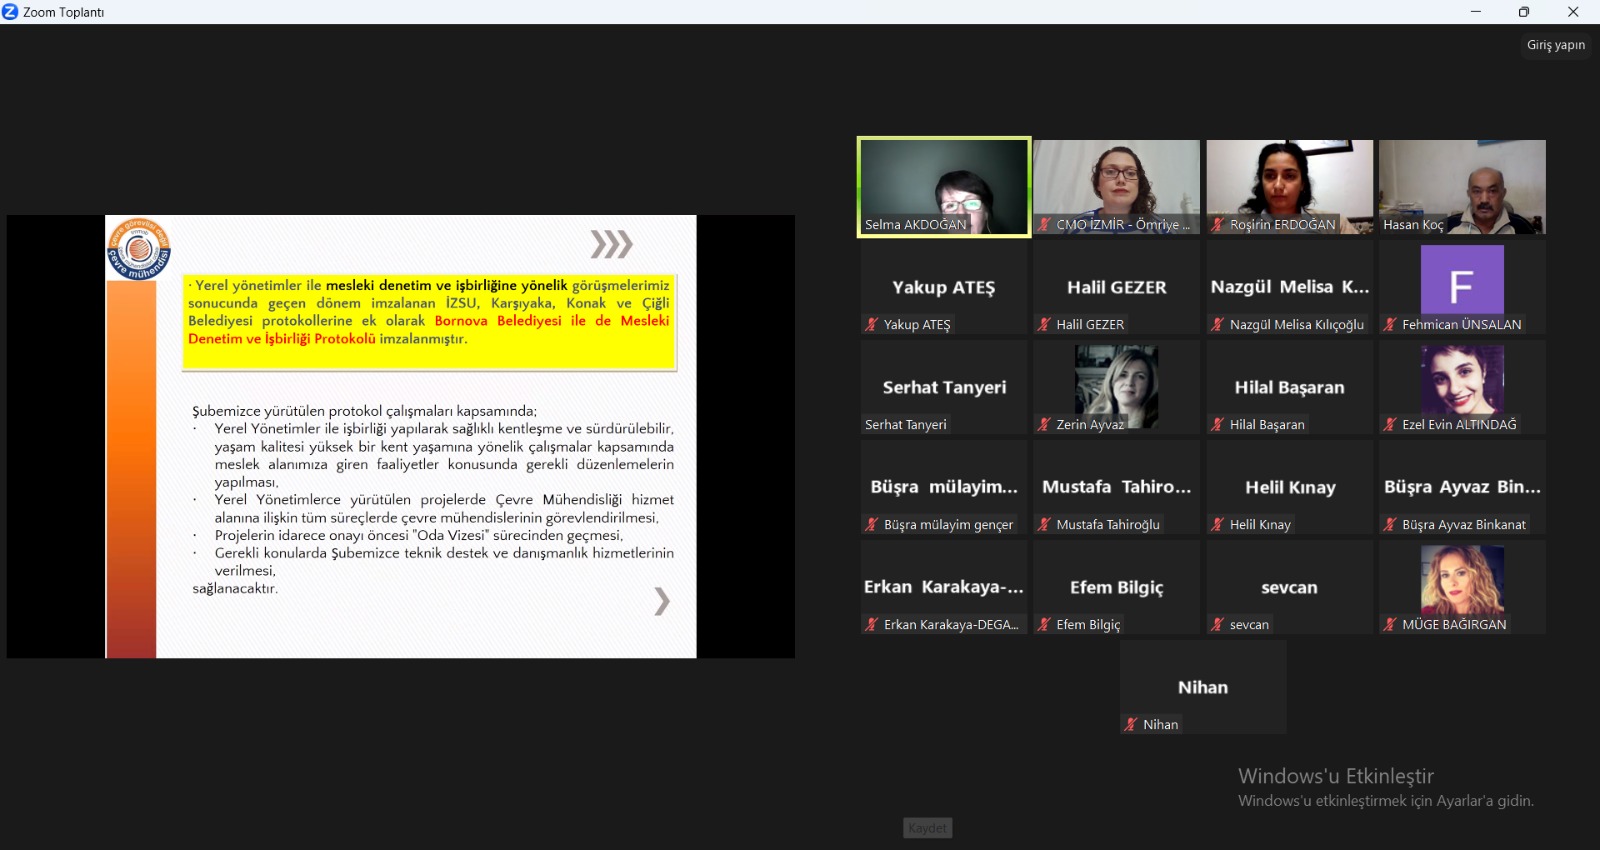The width and height of the screenshot is (1600, 850).
Task: Click Ezel Evin ALTINDAĞ's profile picture
Action: pos(1462,380)
